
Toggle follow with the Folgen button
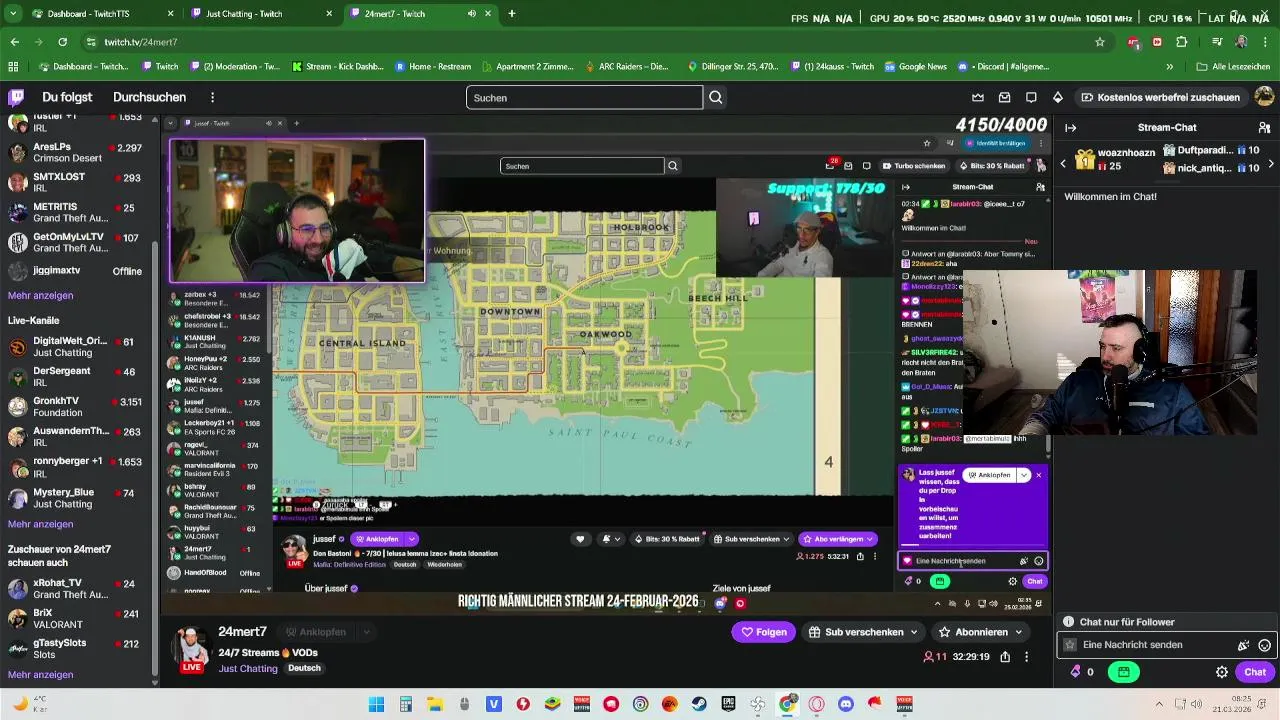coord(764,632)
